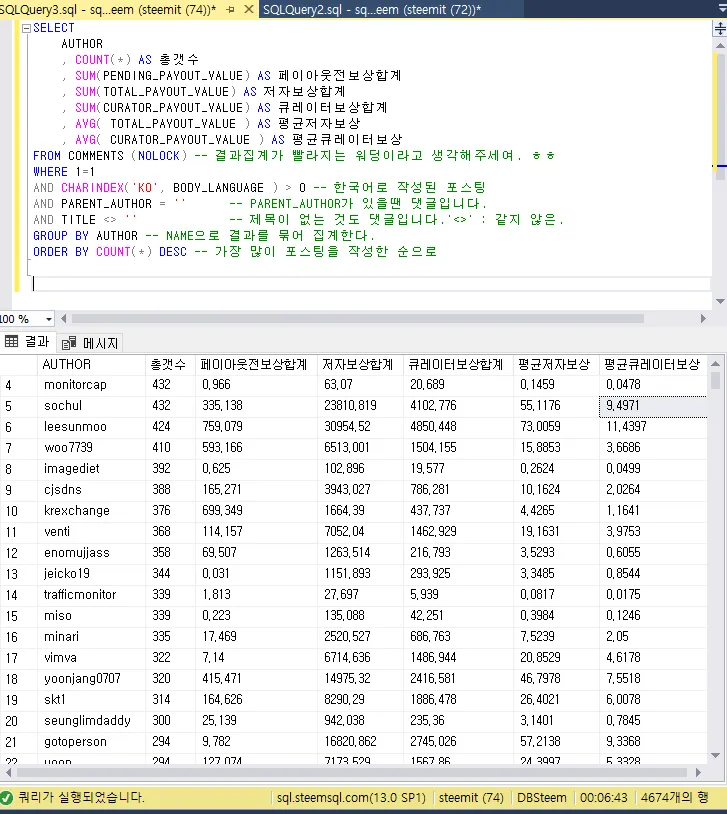Collapse the SELECT statement outline
This screenshot has height=814, width=727.
pyautogui.click(x=26, y=29)
